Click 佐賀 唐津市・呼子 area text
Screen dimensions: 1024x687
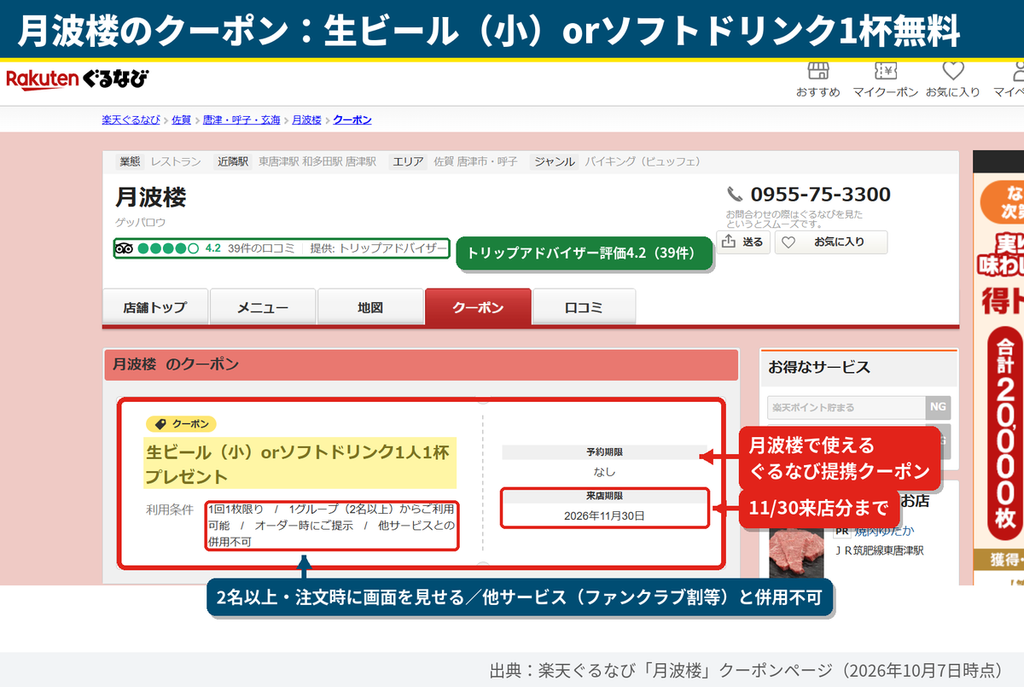coord(475,161)
